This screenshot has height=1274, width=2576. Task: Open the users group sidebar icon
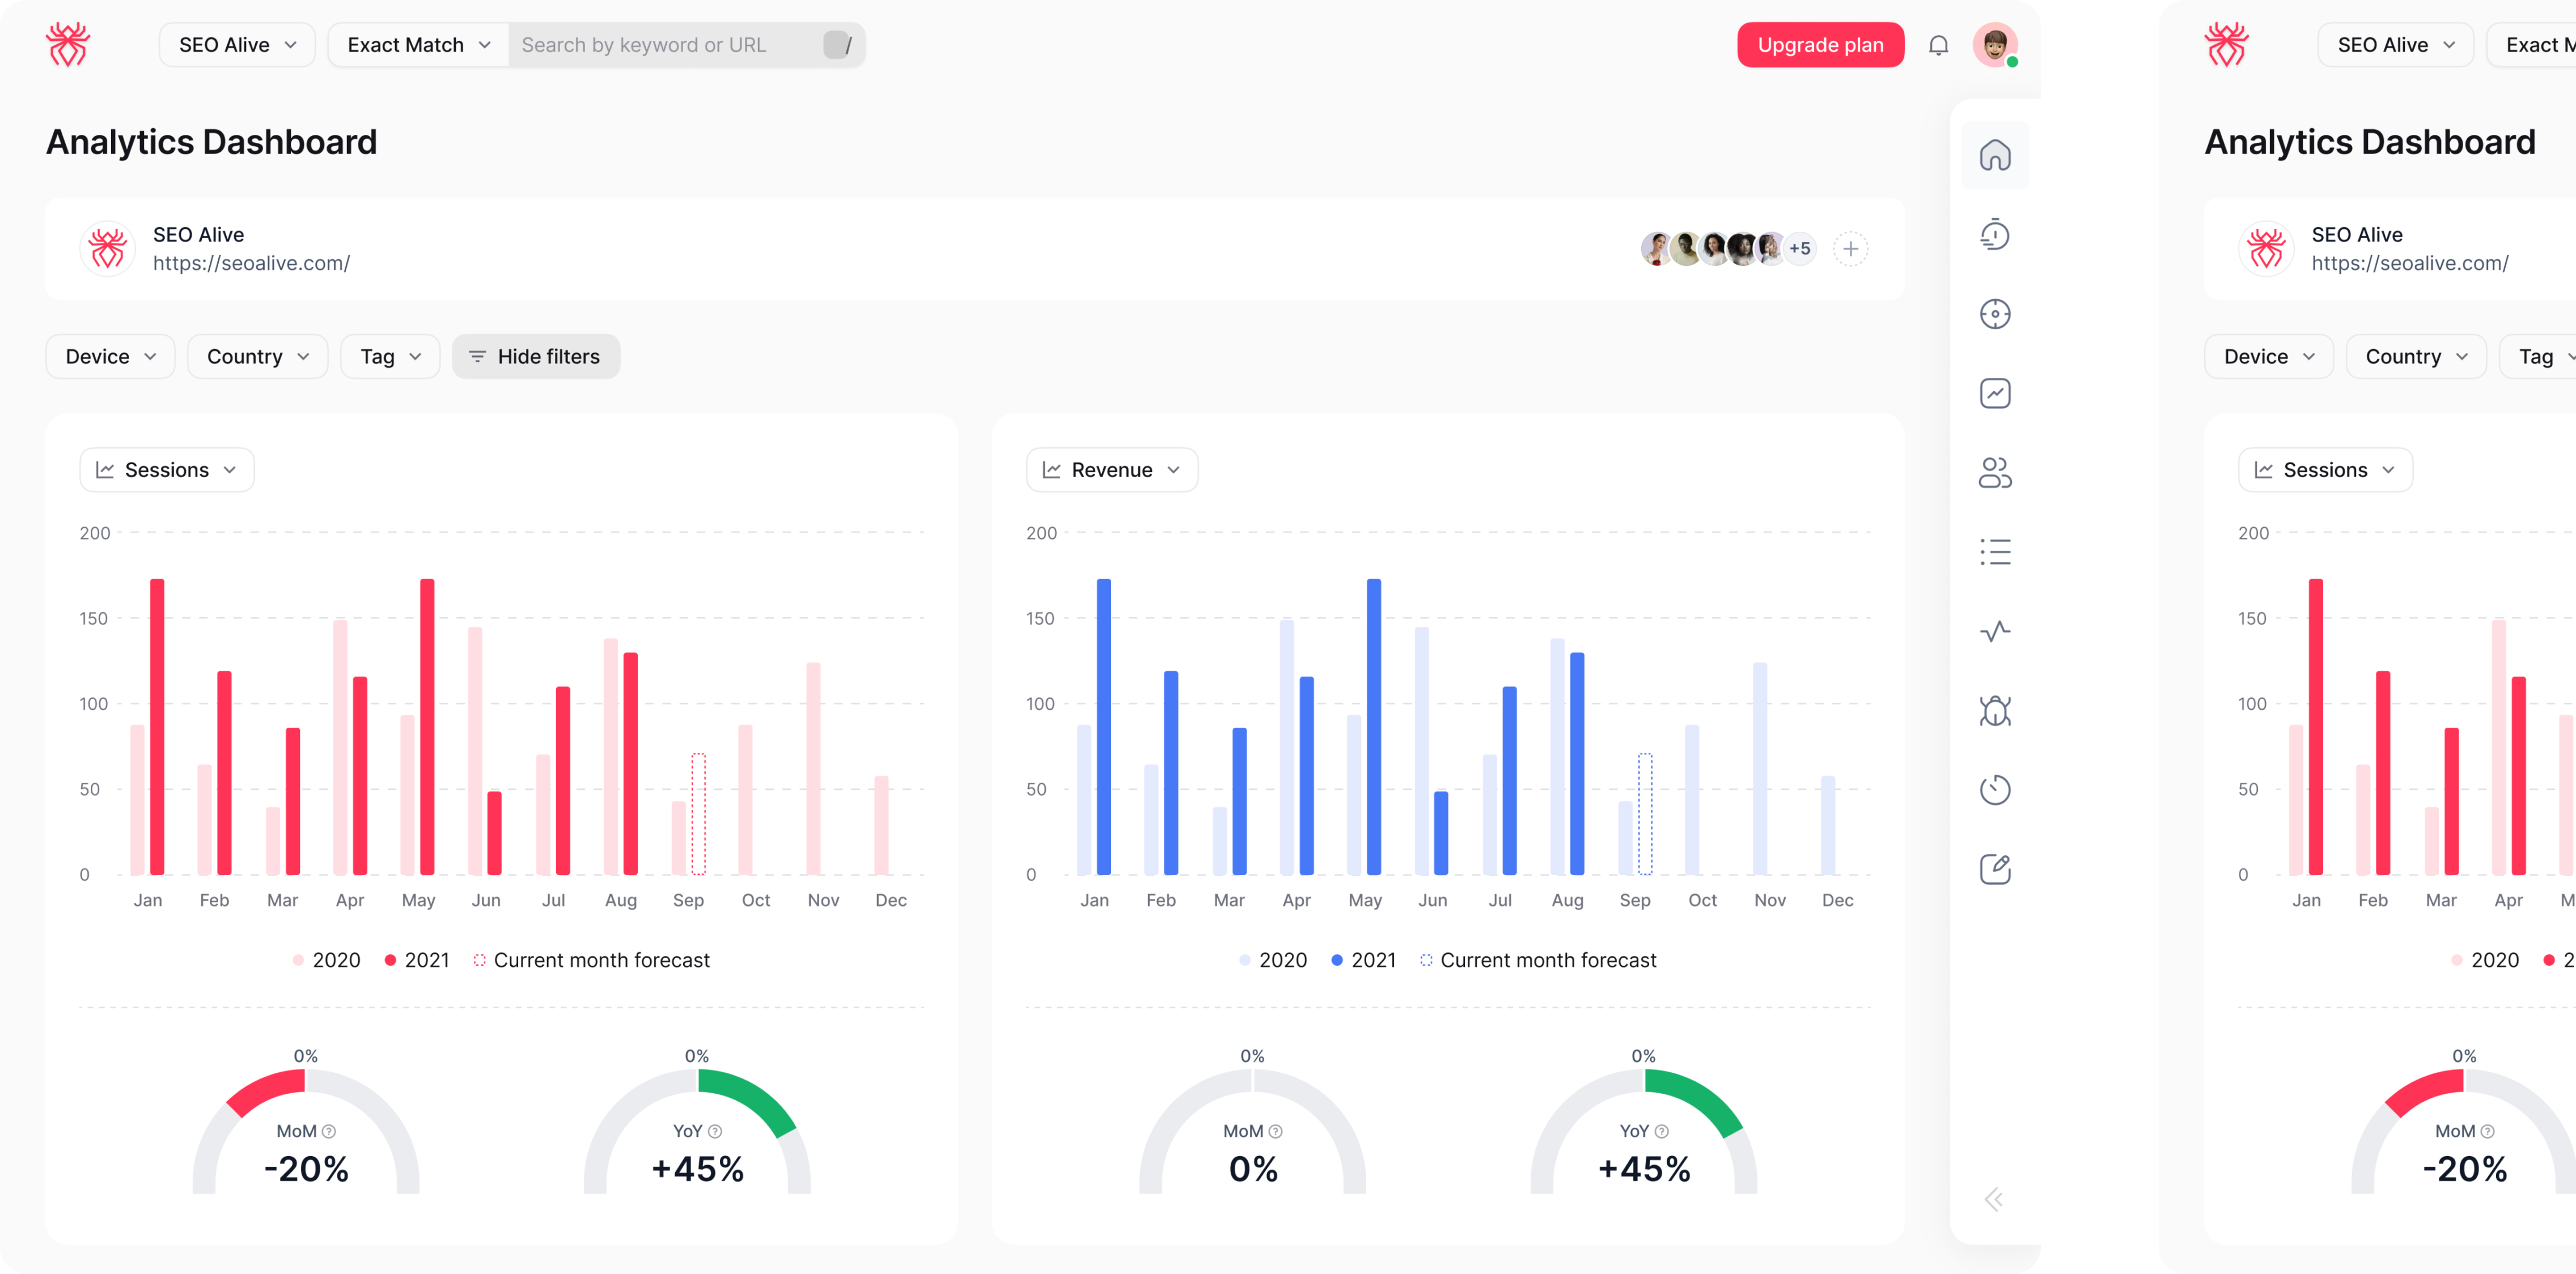click(x=1994, y=472)
